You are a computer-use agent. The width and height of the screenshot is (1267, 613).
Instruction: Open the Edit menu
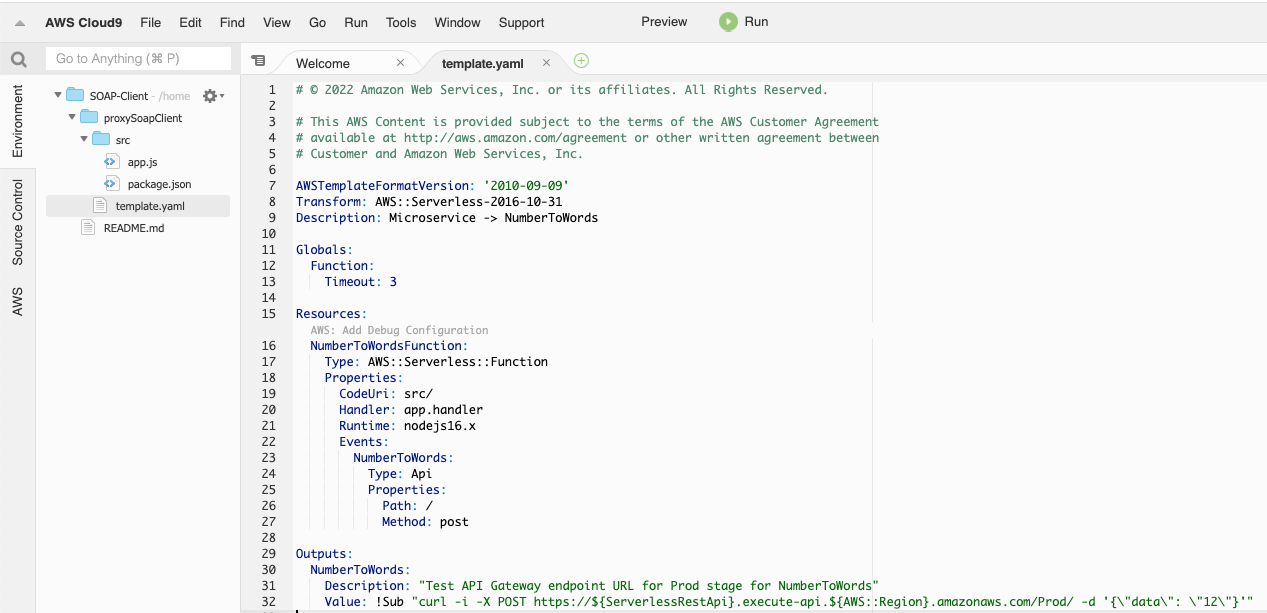[x=190, y=22]
